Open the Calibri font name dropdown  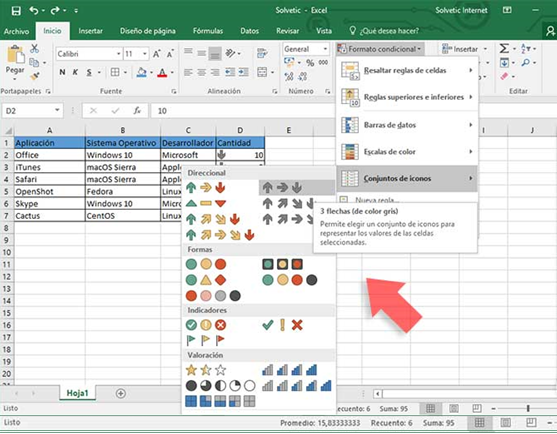(x=118, y=54)
